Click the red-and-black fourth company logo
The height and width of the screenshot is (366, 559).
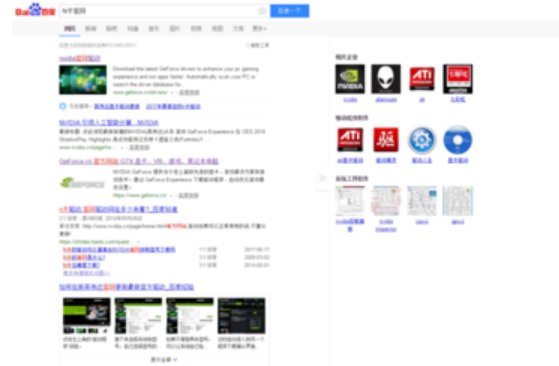click(458, 79)
